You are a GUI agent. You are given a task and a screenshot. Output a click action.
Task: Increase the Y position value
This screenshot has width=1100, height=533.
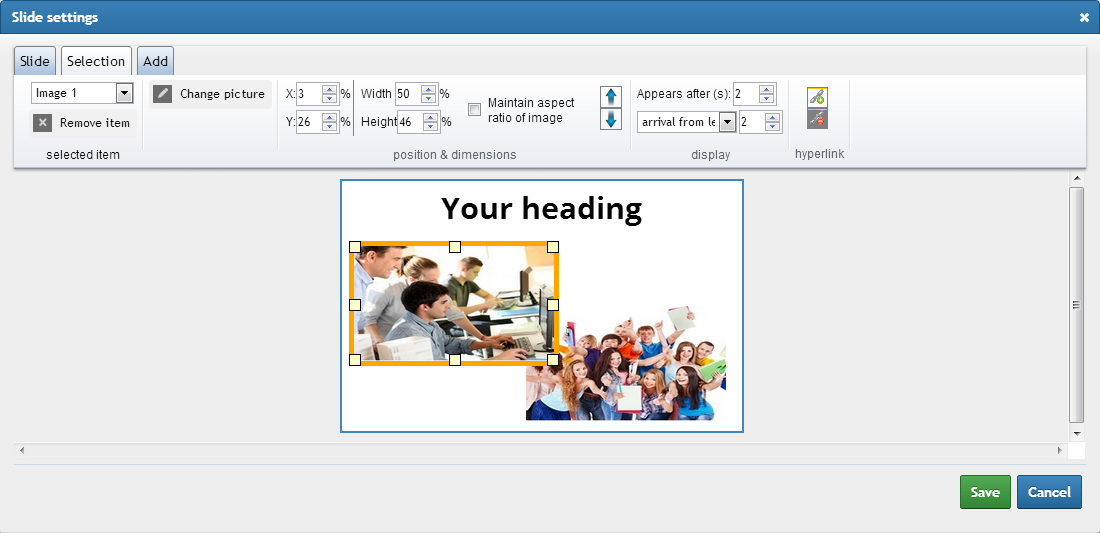coord(330,118)
